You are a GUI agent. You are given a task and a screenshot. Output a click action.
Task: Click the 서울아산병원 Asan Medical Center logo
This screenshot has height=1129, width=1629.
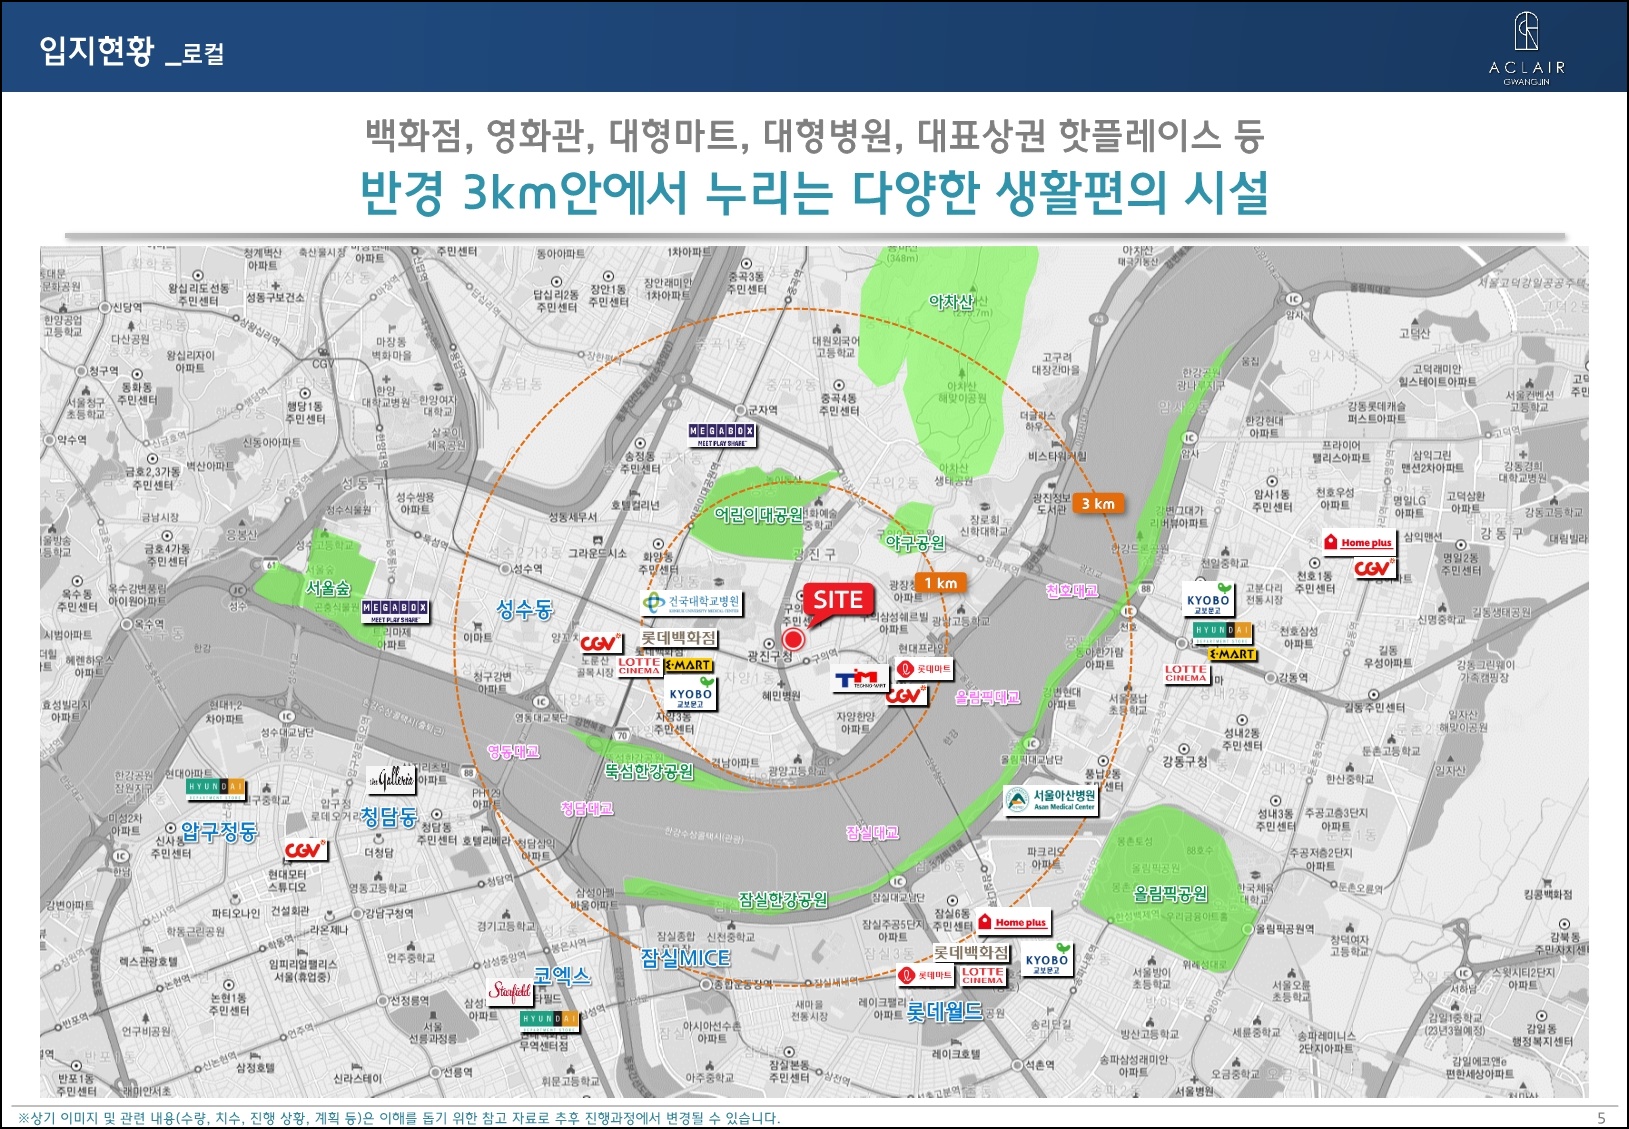click(x=1051, y=800)
